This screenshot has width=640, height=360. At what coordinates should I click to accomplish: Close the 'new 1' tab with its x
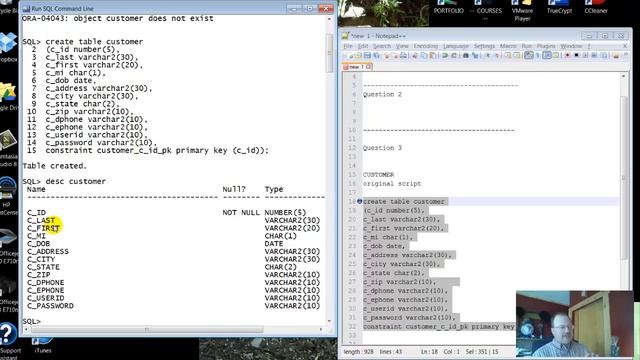coord(369,67)
